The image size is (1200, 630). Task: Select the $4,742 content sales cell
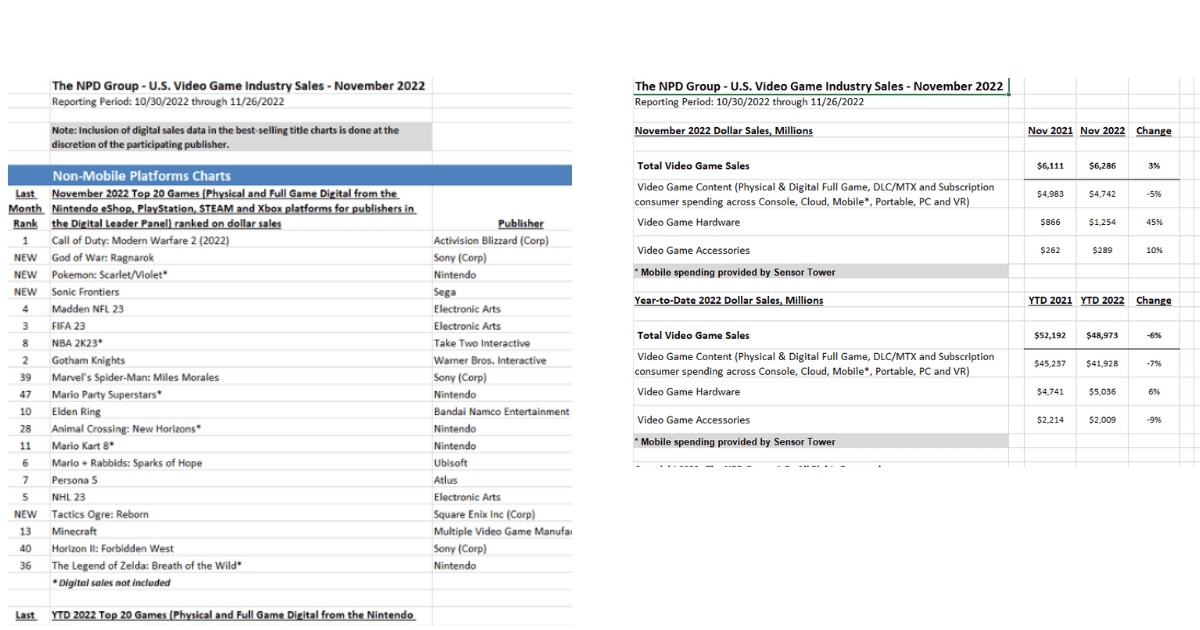click(x=1102, y=194)
